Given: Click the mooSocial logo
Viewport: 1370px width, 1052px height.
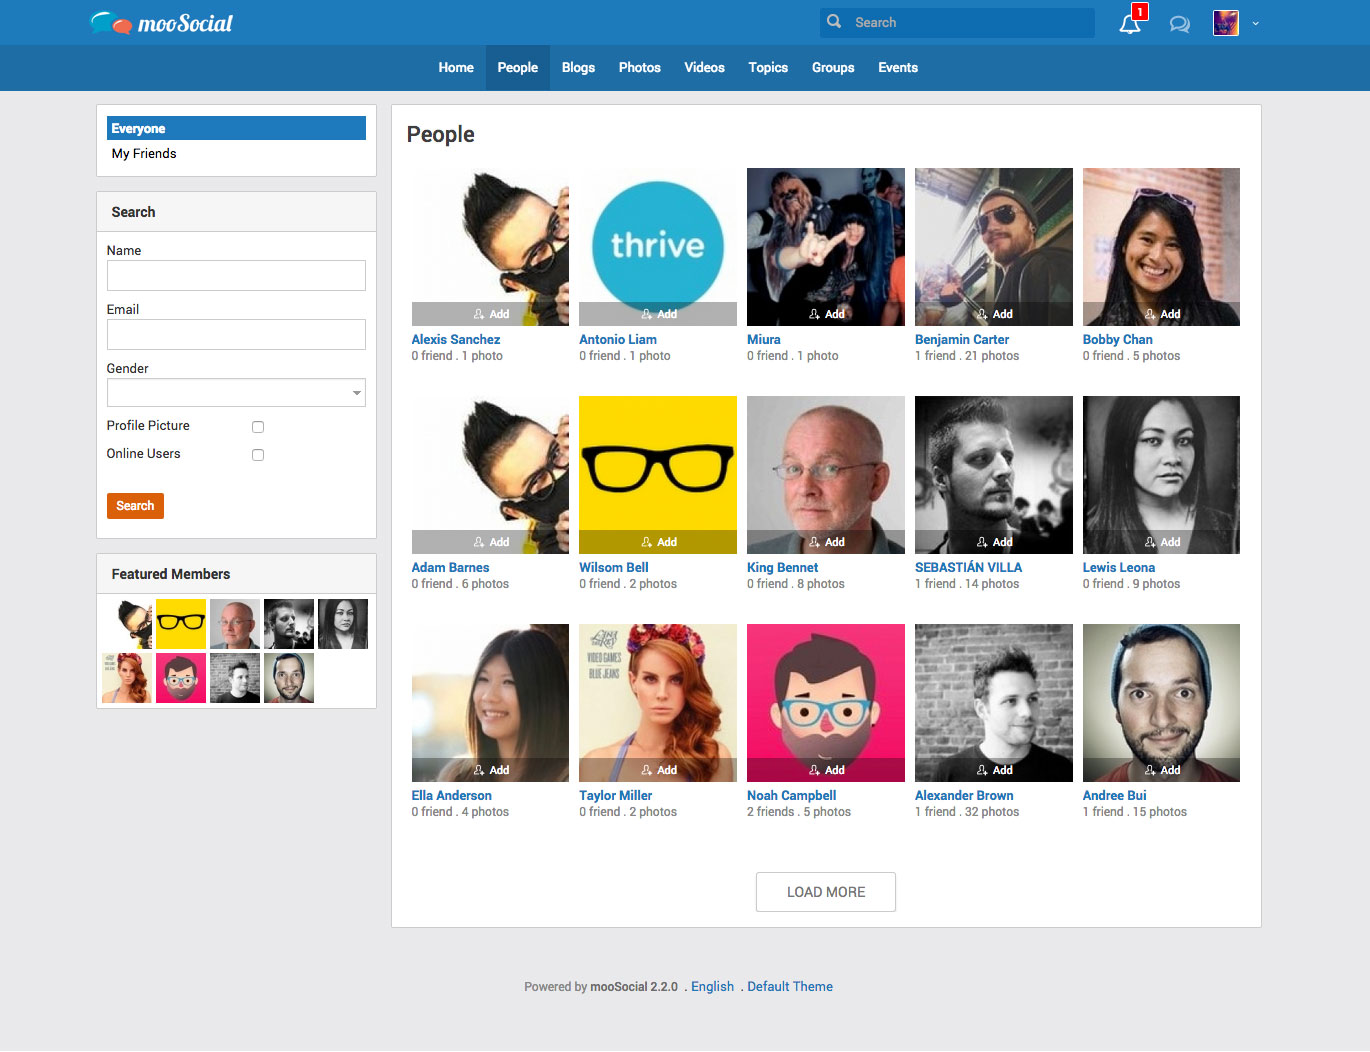Looking at the screenshot, I should [x=161, y=23].
